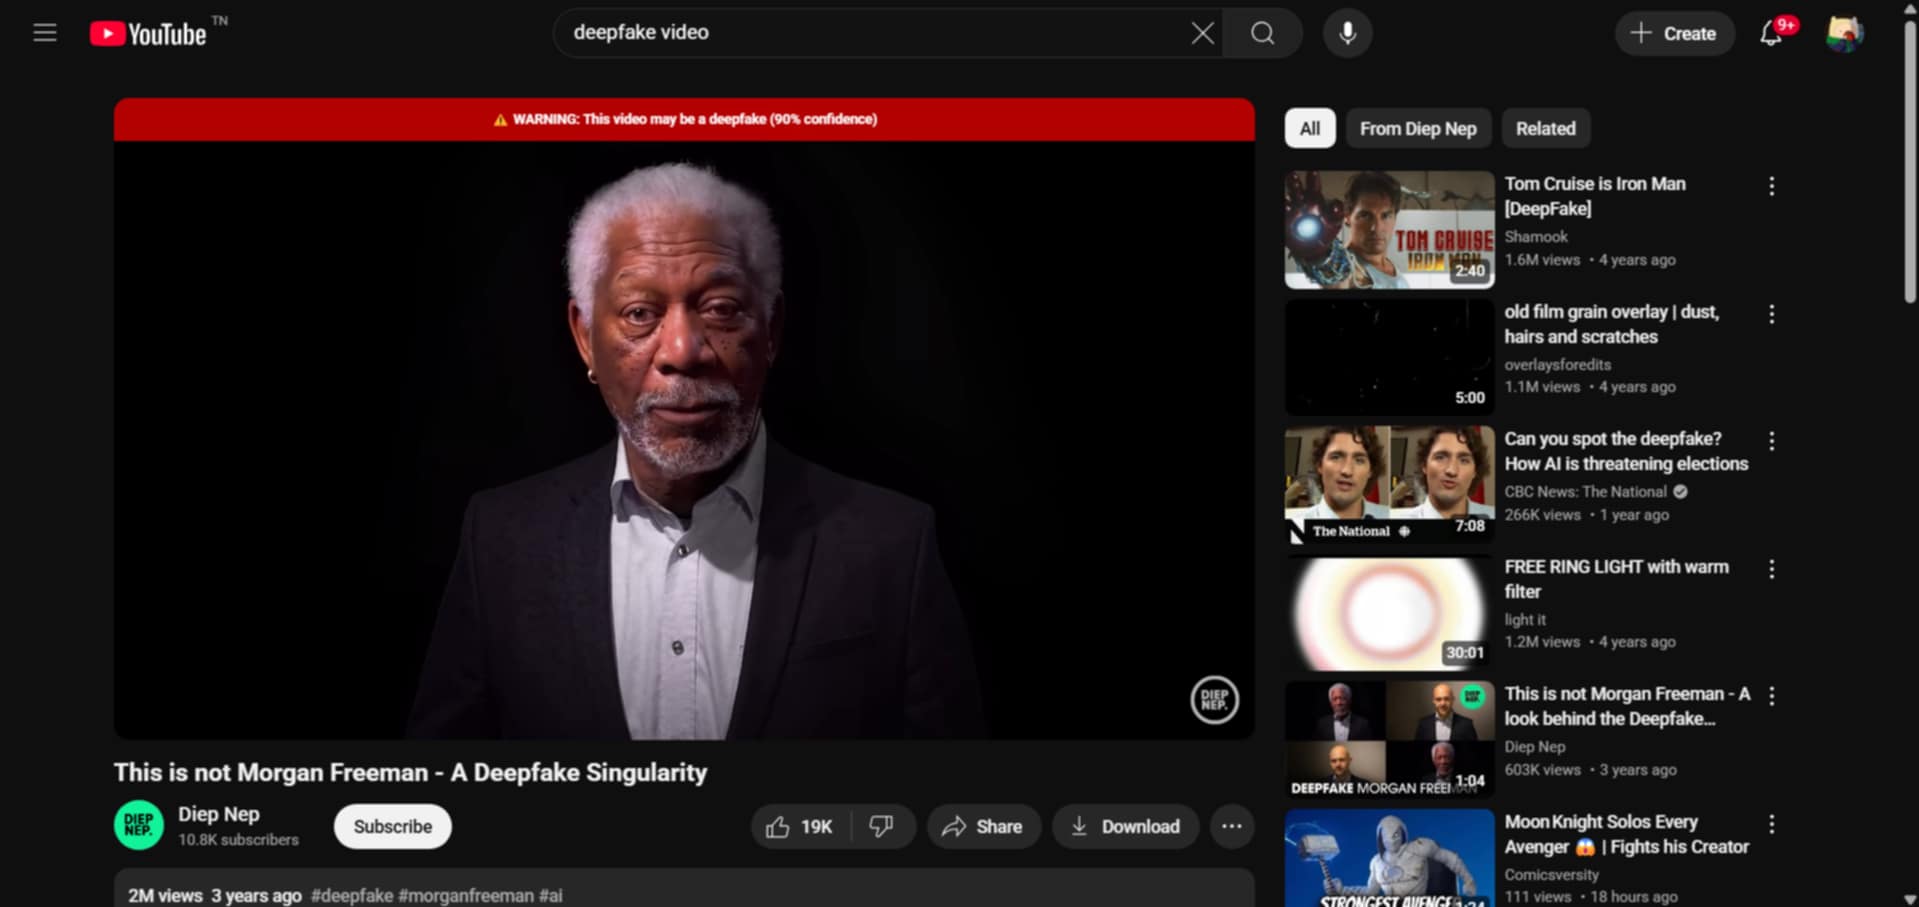Download this video
Viewport: 1919px width, 907px height.
(x=1125, y=826)
